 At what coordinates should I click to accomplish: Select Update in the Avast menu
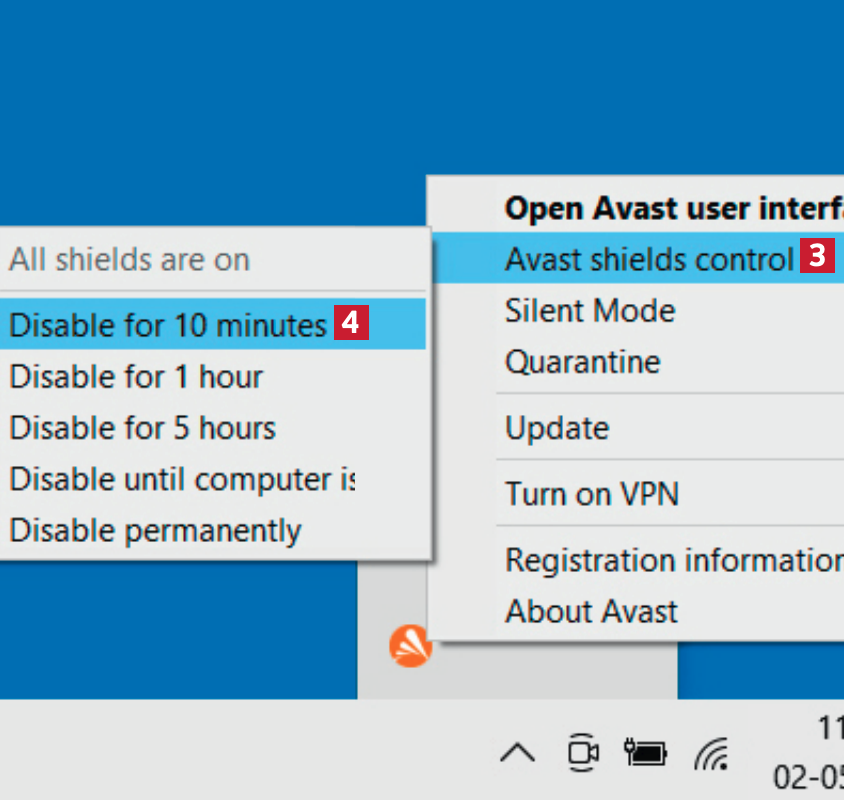click(557, 428)
